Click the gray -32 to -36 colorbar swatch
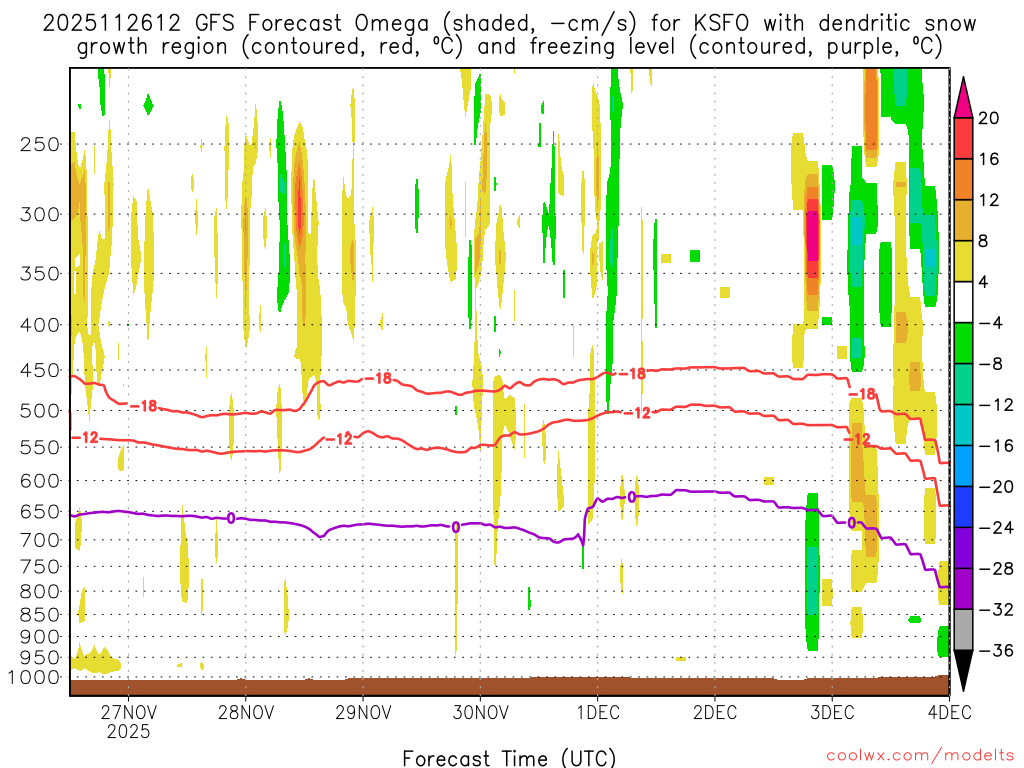The height and width of the screenshot is (768, 1024). [963, 630]
